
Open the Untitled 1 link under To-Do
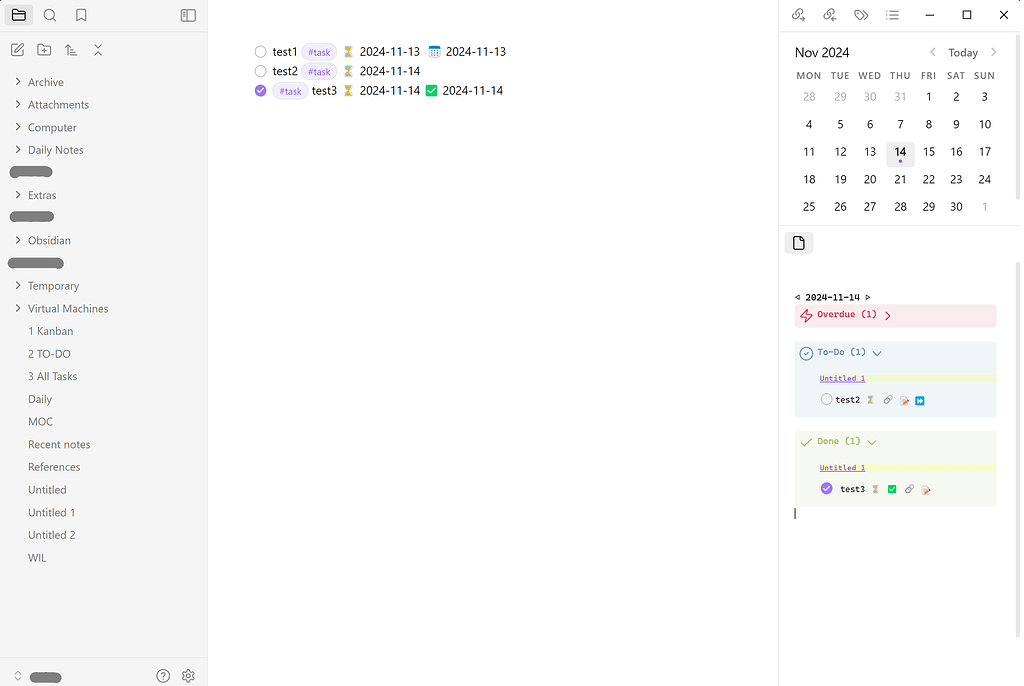pyautogui.click(x=841, y=378)
